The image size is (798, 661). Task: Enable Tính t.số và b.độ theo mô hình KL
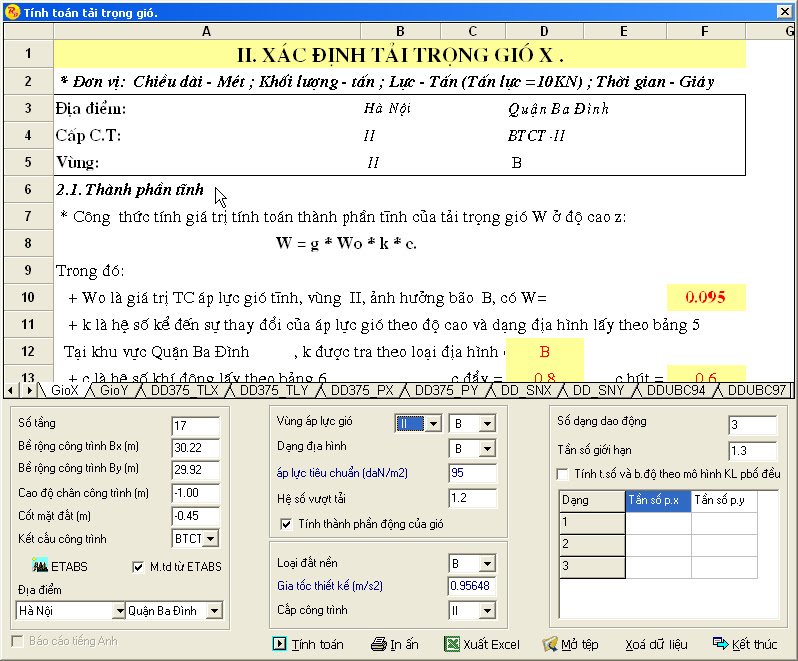[x=562, y=474]
